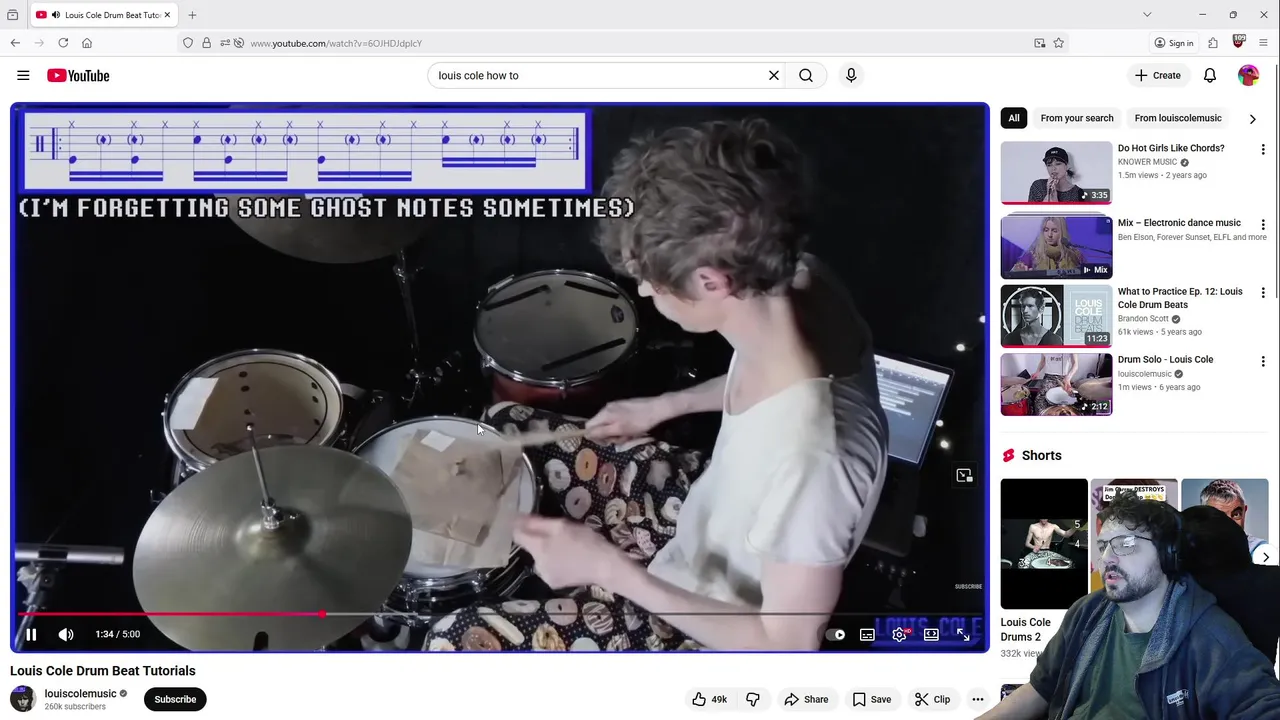
Task: Pause the video
Action: point(31,634)
